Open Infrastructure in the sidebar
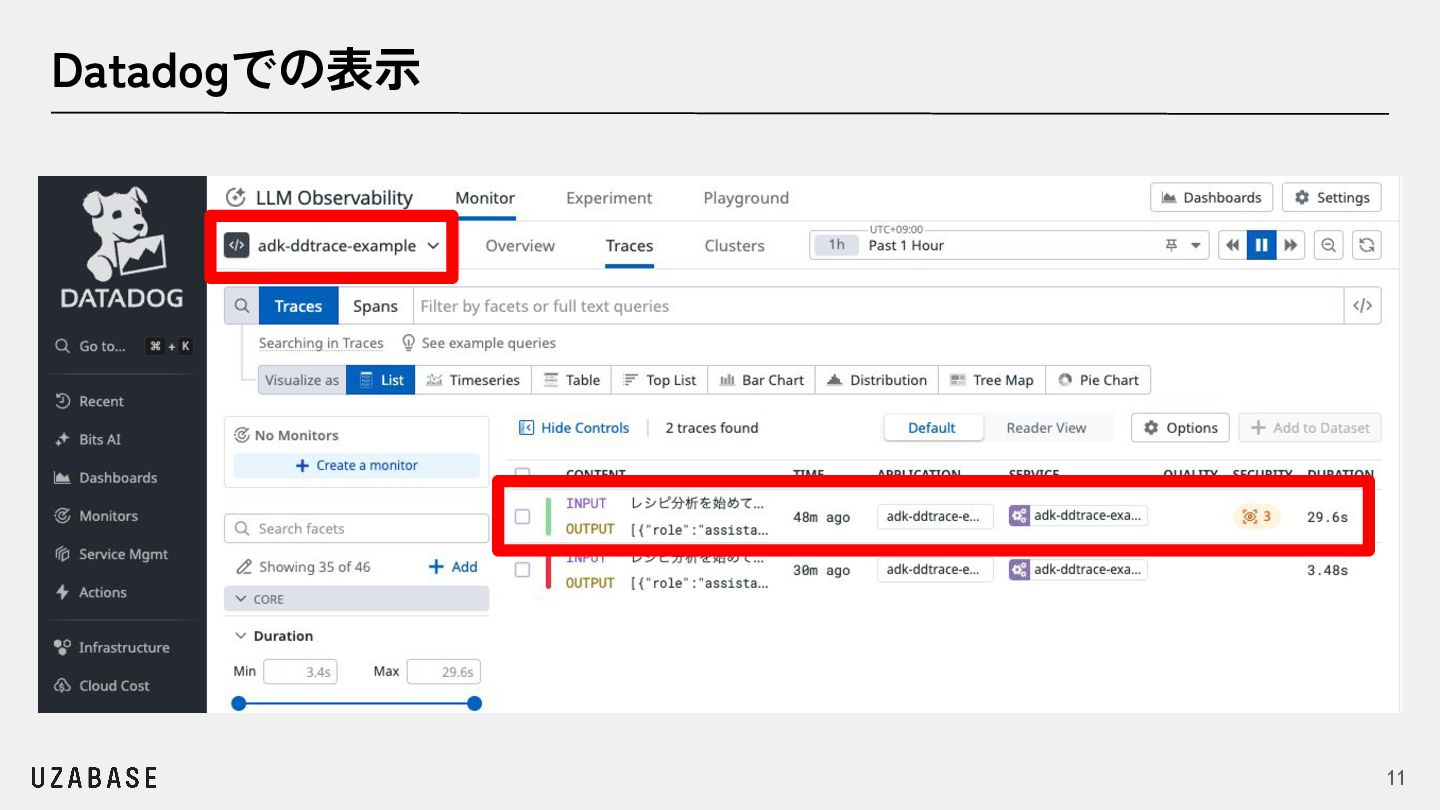1440x810 pixels. tap(112, 647)
